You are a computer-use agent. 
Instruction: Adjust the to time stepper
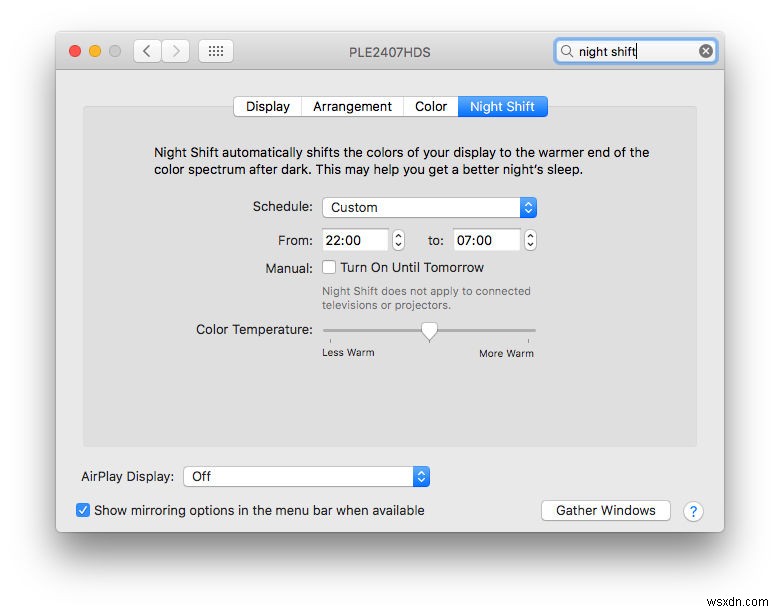530,240
